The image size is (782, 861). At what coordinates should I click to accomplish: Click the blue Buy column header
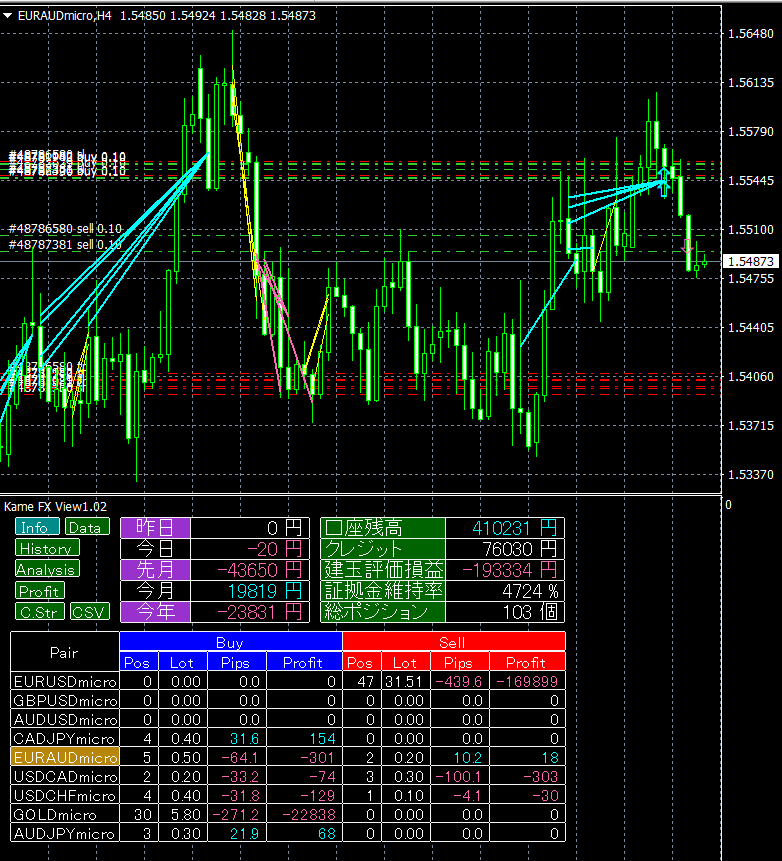(231, 642)
